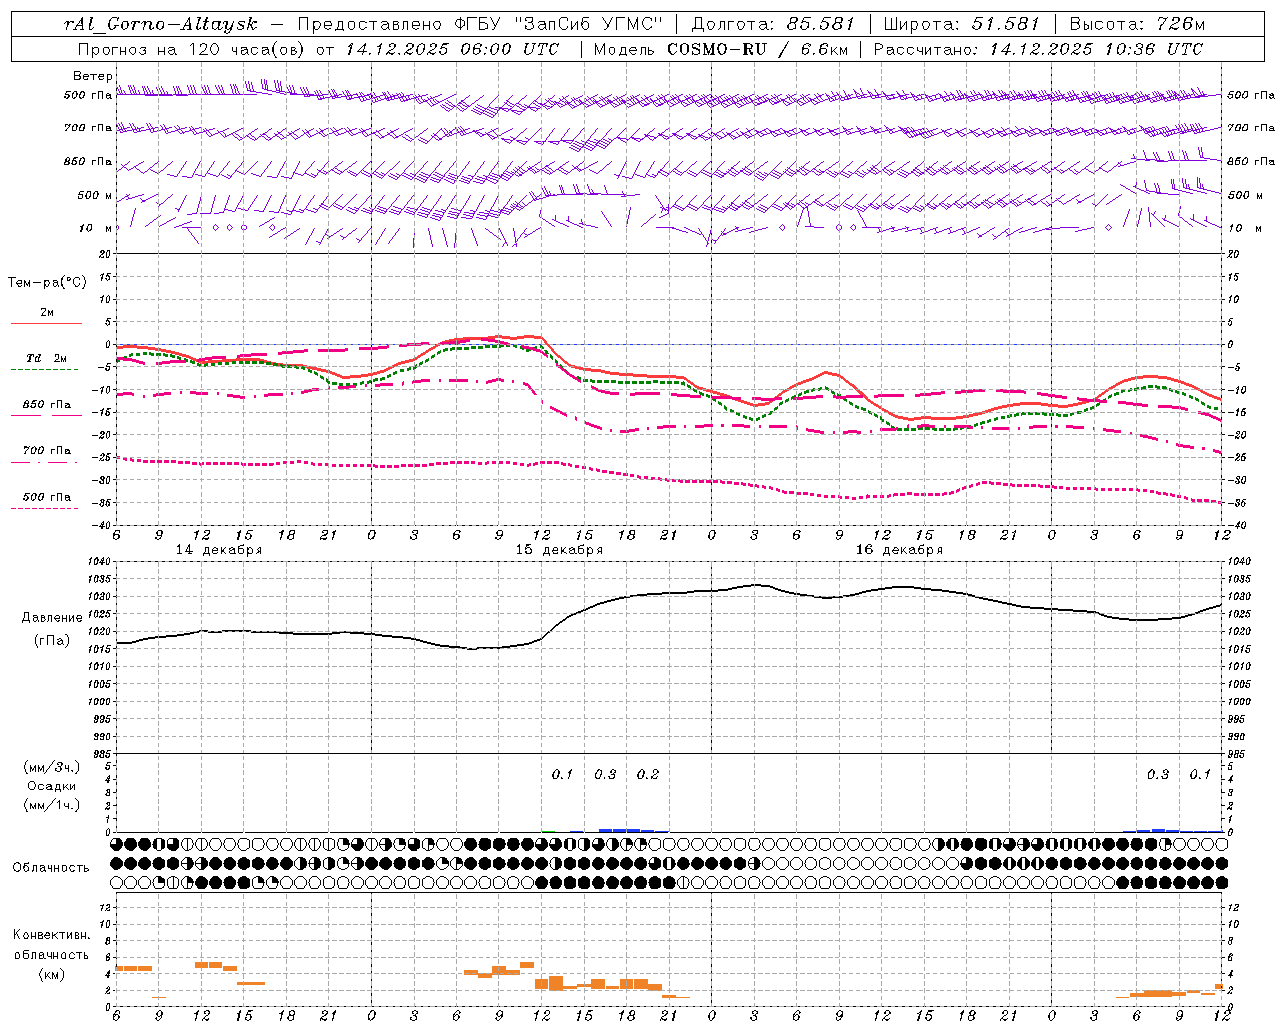
Task: Click the Тем-ра(°C) temperature label
Action: (47, 283)
